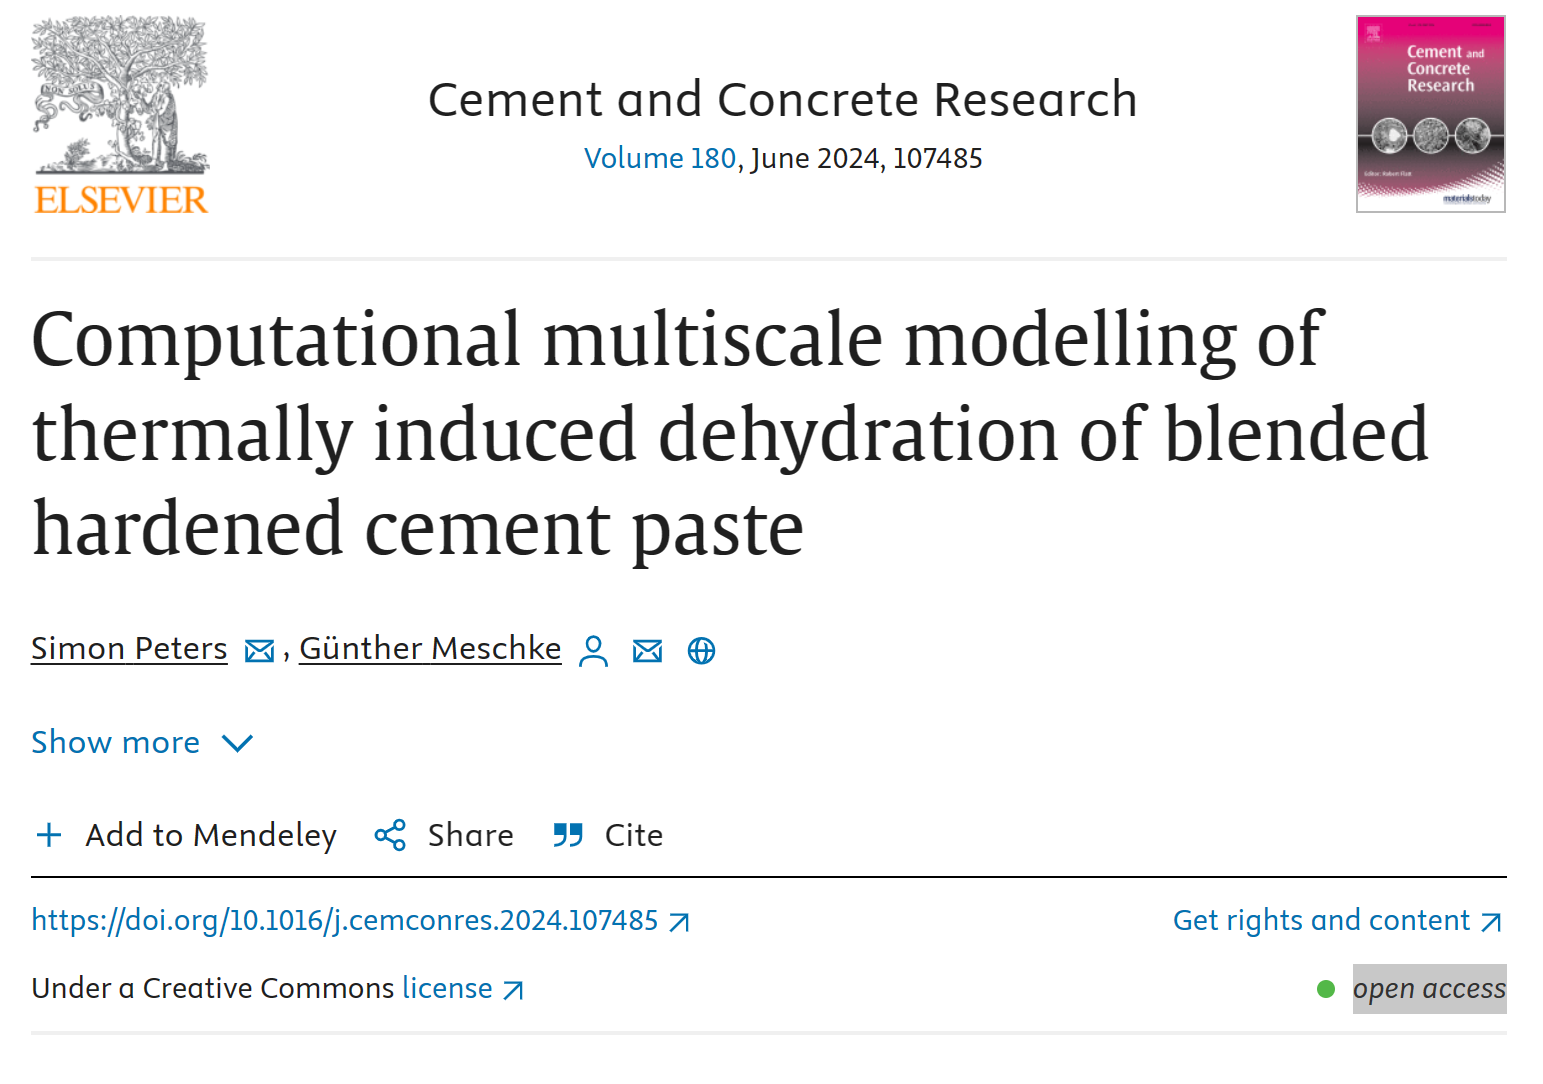Viewport: 1543px width, 1084px height.
Task: Click the open access label
Action: (1429, 988)
